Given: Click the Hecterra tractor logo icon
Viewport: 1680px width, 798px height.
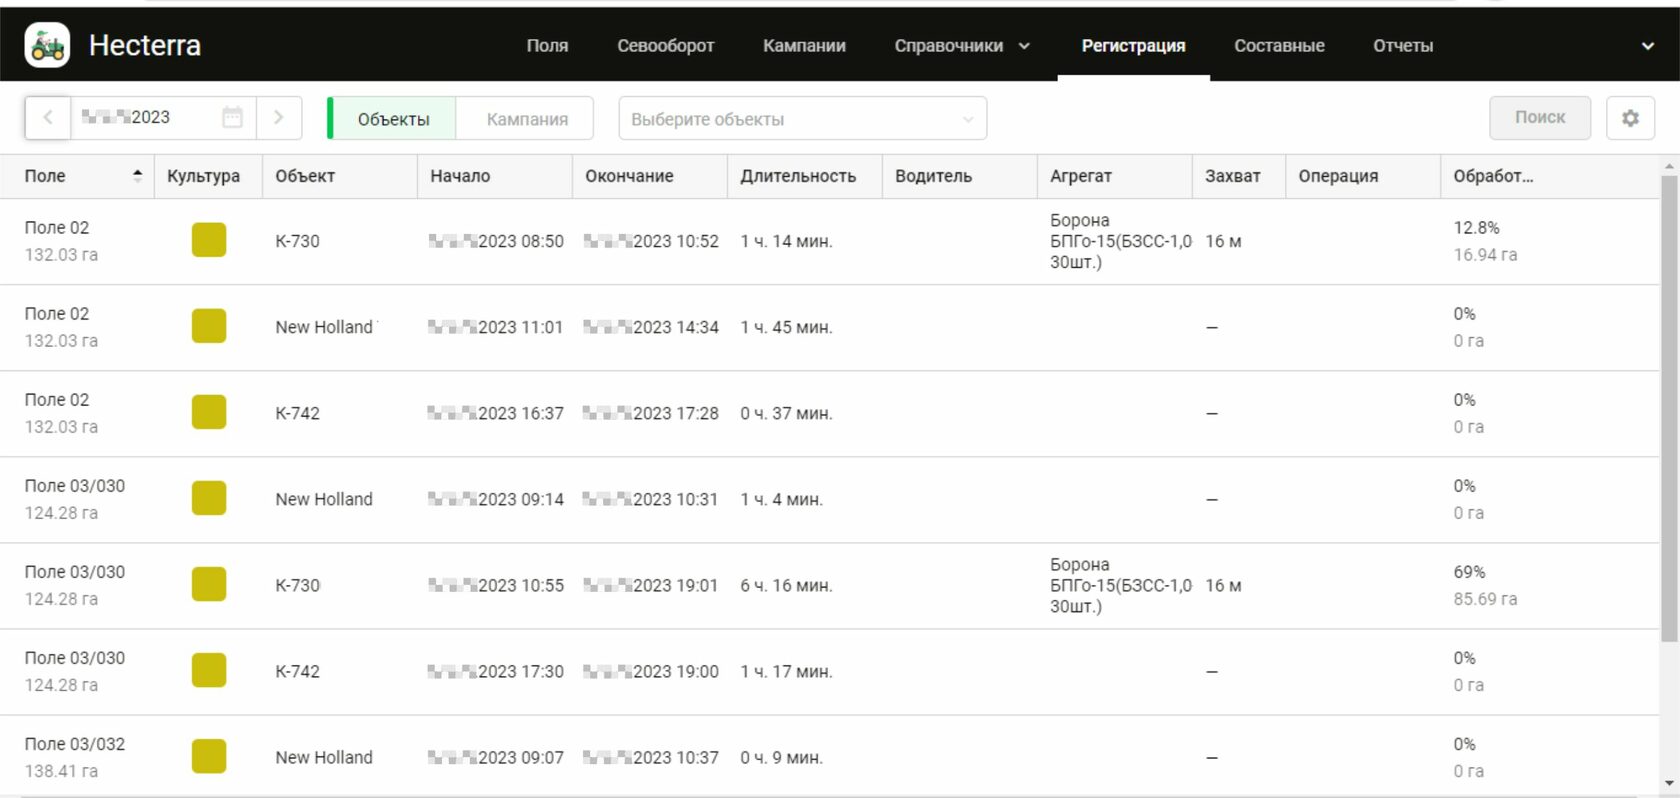Looking at the screenshot, I should pos(47,45).
